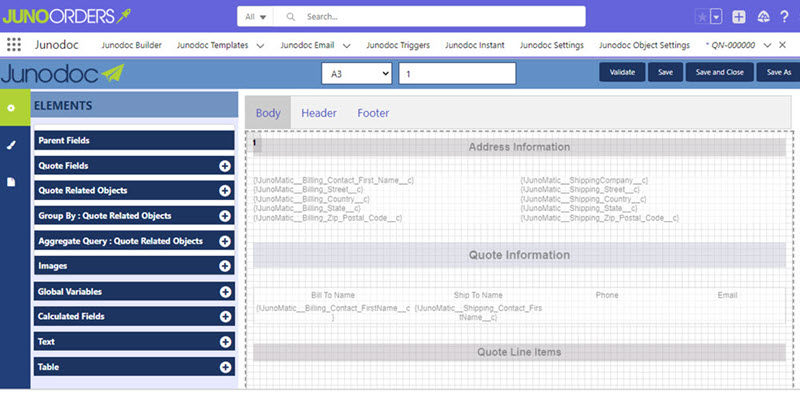The width and height of the screenshot is (800, 394).
Task: Open Junodoc Object Settings nav tab
Action: point(644,45)
